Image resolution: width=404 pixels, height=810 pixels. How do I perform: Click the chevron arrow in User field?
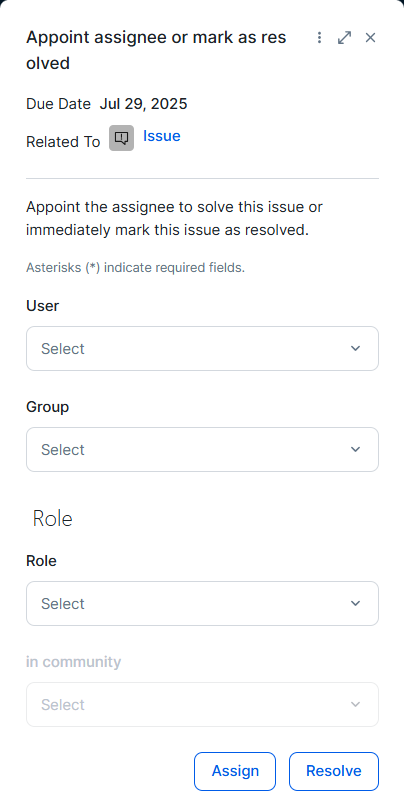[x=355, y=348]
